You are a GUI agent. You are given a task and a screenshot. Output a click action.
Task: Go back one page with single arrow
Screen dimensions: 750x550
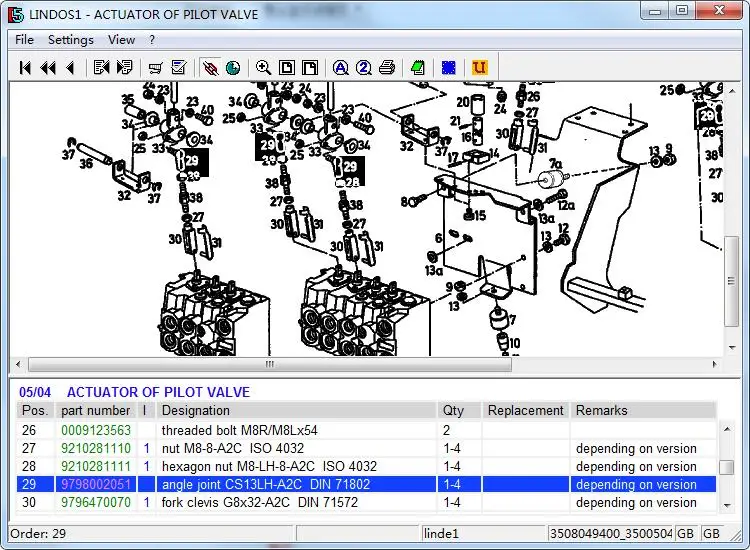(x=71, y=68)
